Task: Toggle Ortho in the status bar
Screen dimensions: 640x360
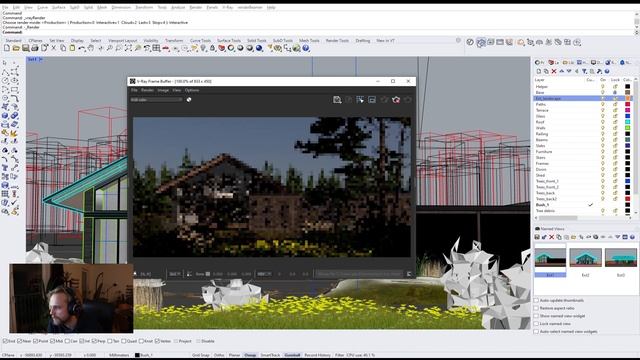Action: pyautogui.click(x=219, y=355)
